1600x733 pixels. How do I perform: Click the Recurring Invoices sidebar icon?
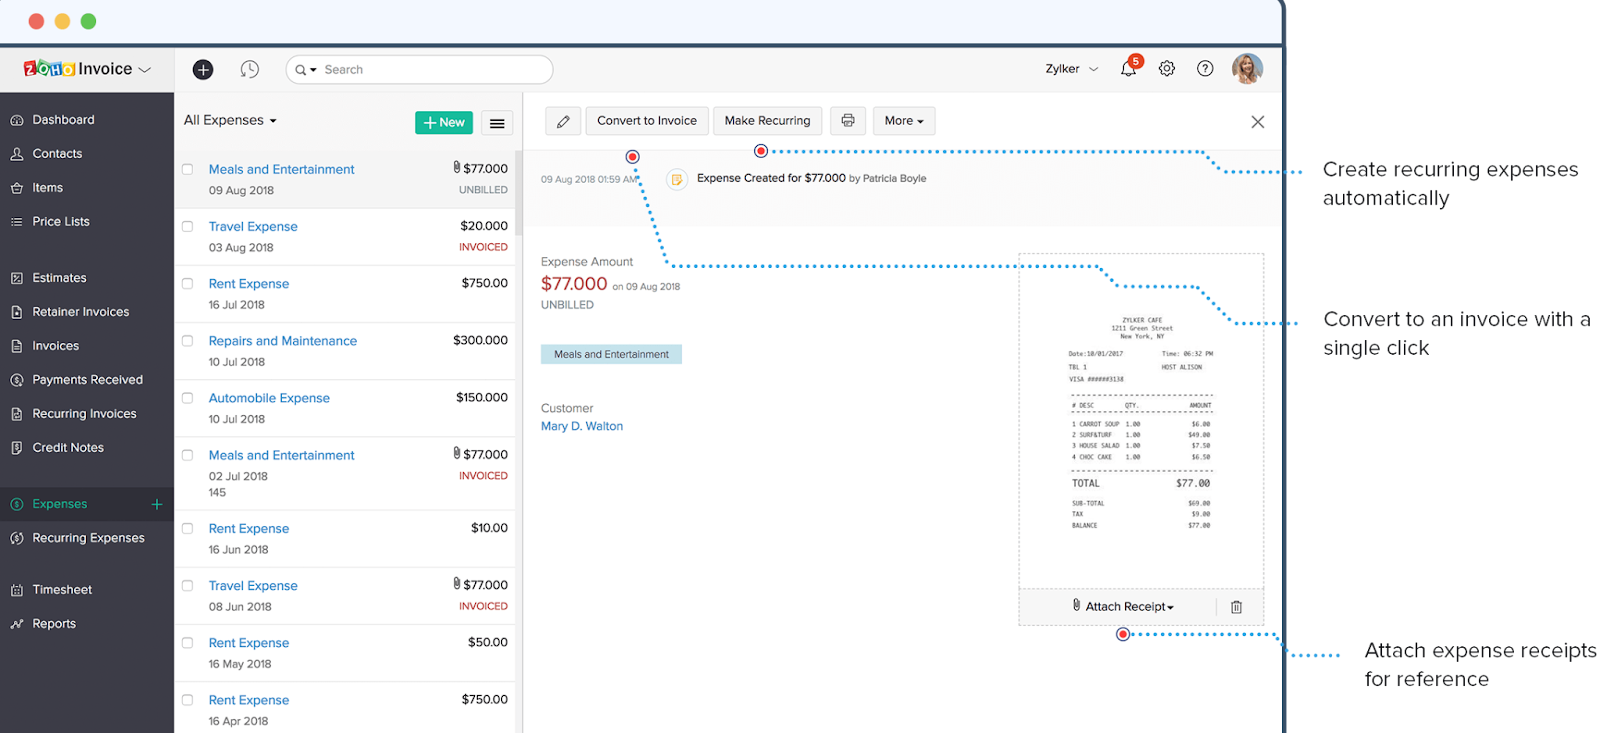pos(17,414)
